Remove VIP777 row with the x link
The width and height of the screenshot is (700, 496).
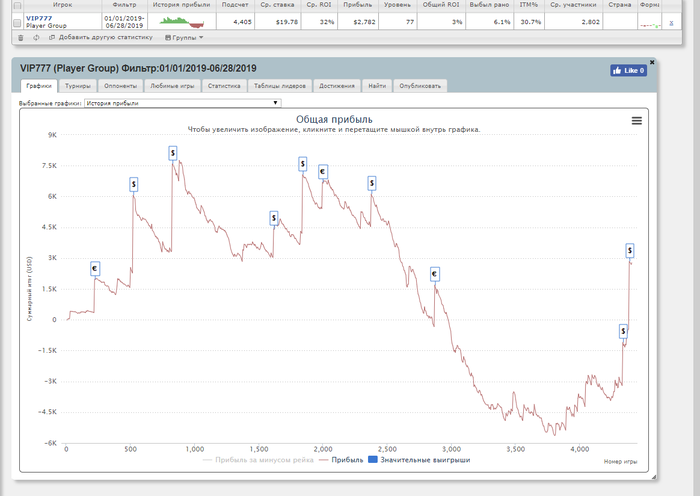671,22
